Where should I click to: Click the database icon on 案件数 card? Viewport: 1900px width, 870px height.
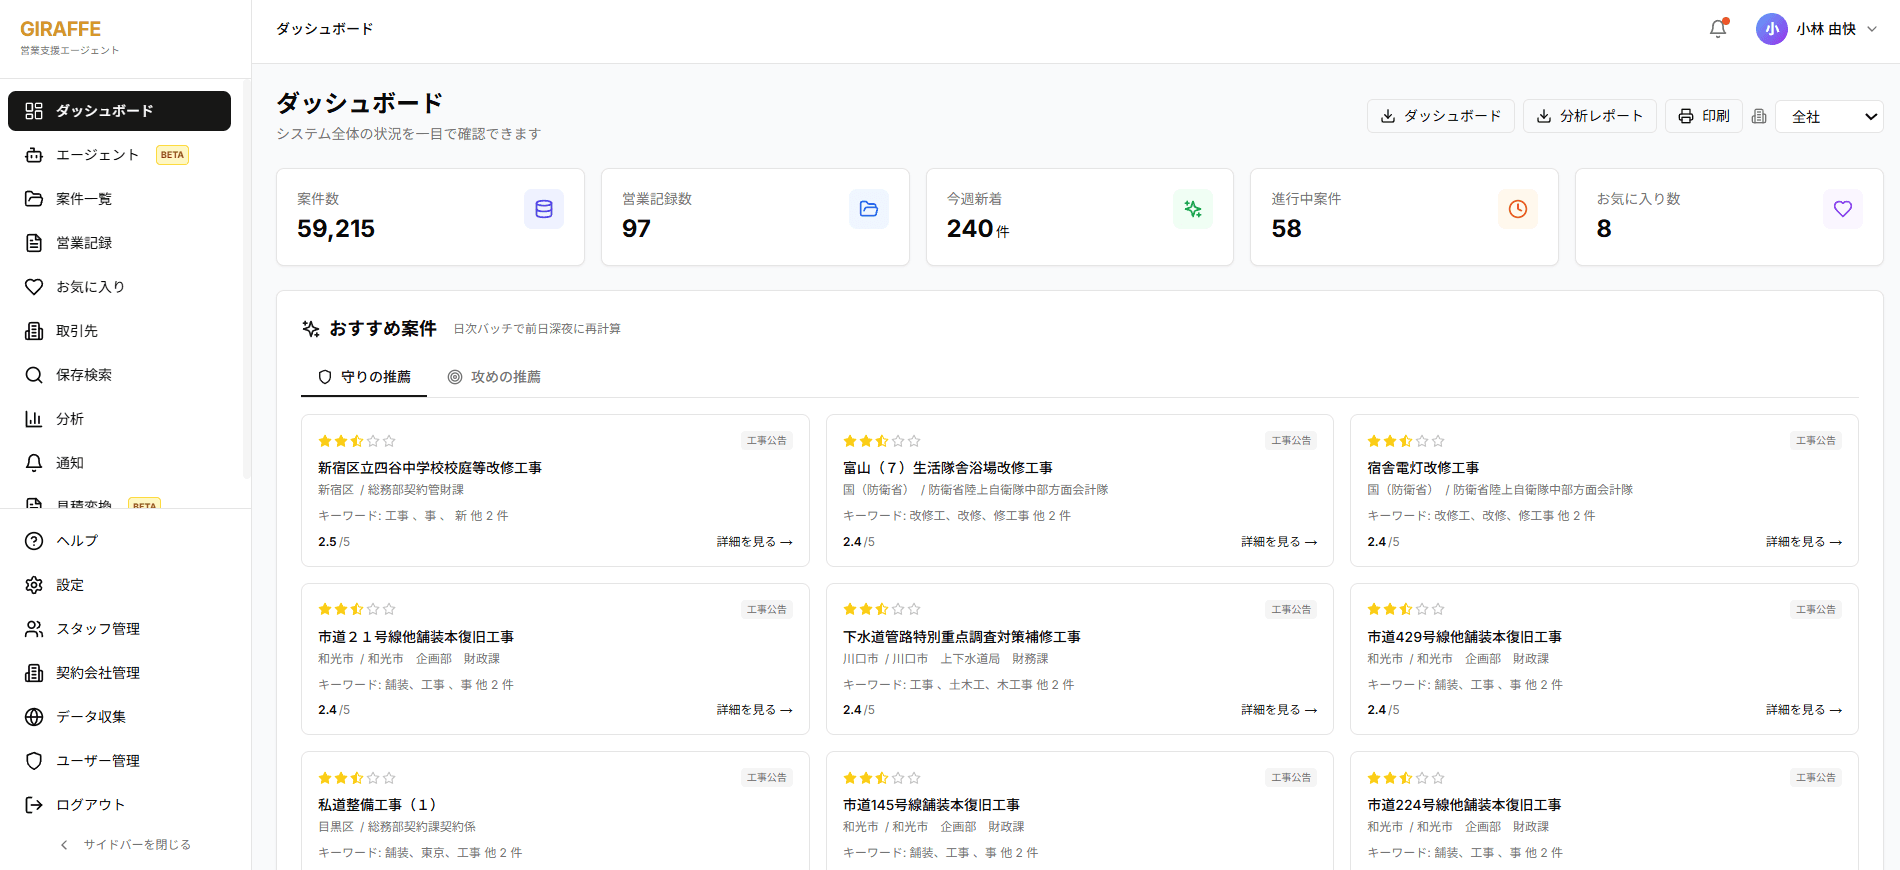[x=544, y=209]
